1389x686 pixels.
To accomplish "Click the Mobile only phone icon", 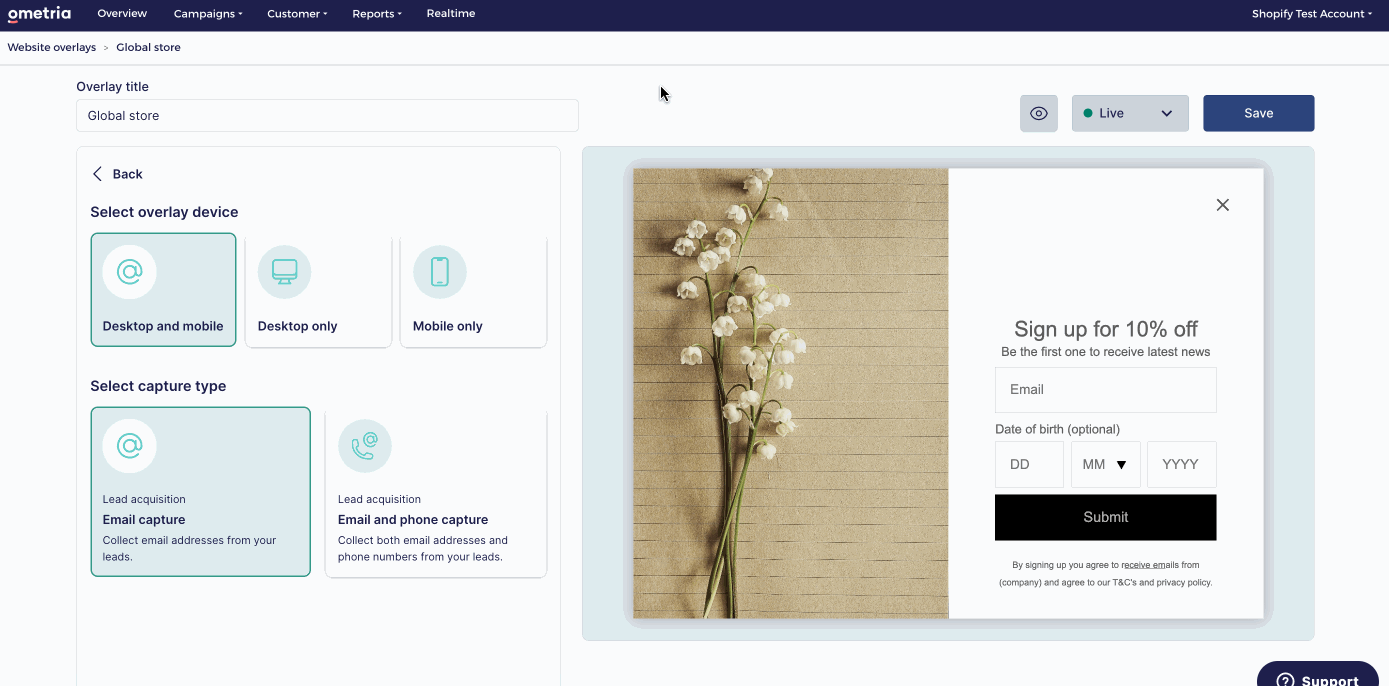I will (x=440, y=272).
